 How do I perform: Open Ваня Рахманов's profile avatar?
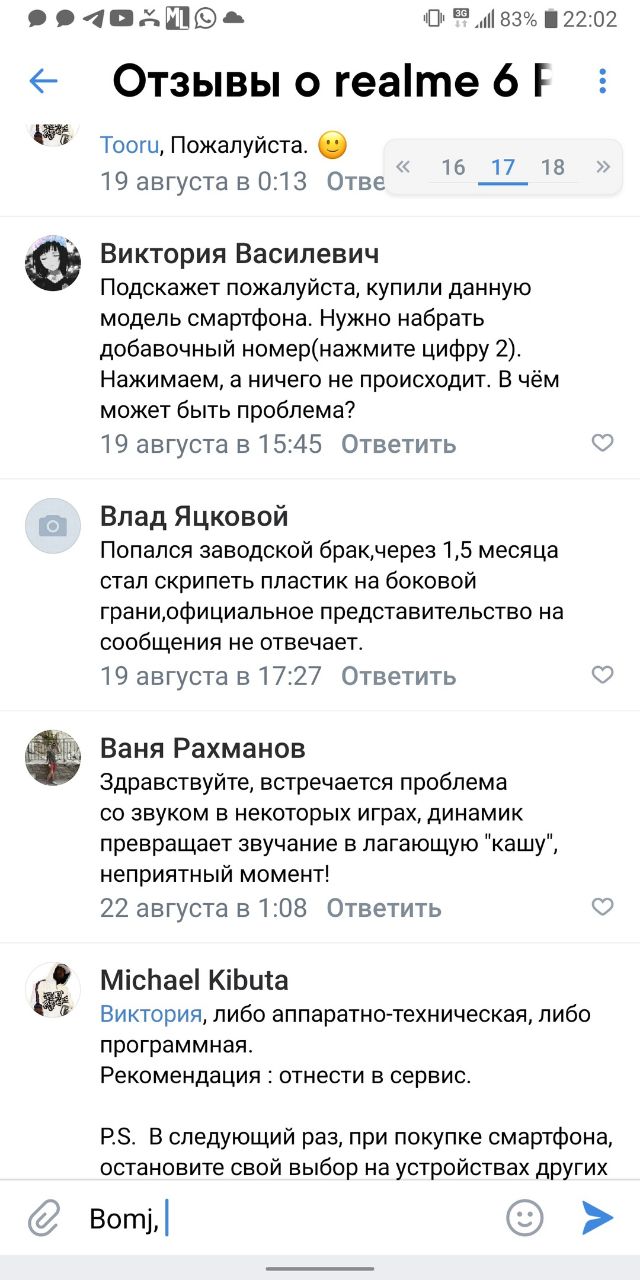(52, 758)
